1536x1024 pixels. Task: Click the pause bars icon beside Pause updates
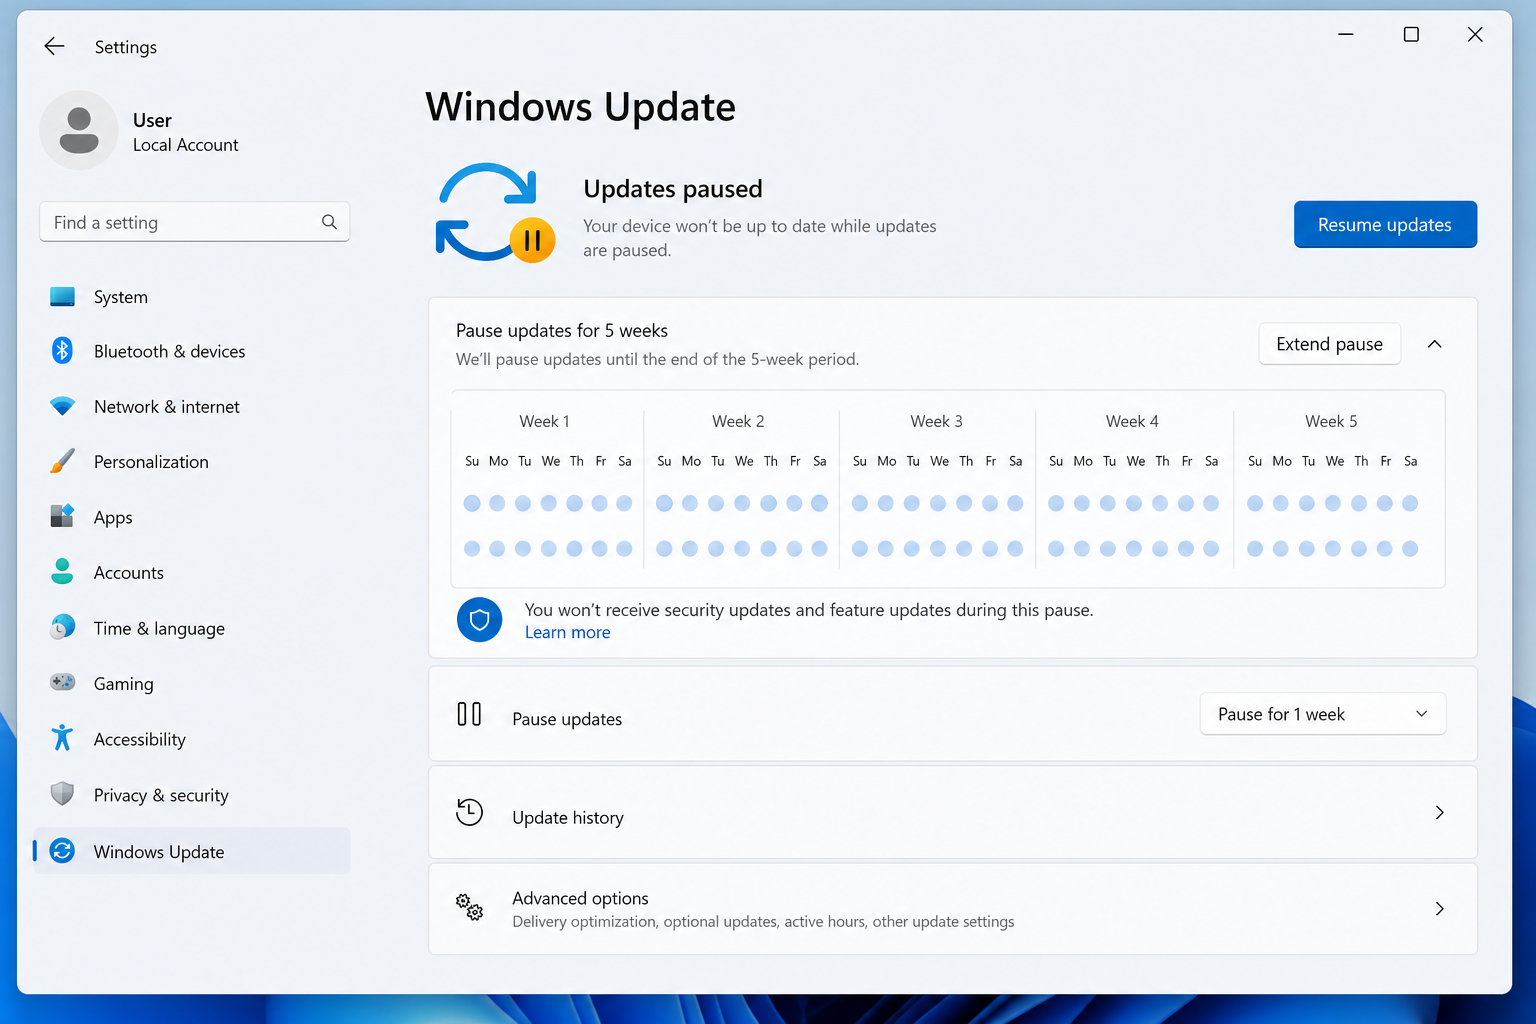pyautogui.click(x=469, y=714)
